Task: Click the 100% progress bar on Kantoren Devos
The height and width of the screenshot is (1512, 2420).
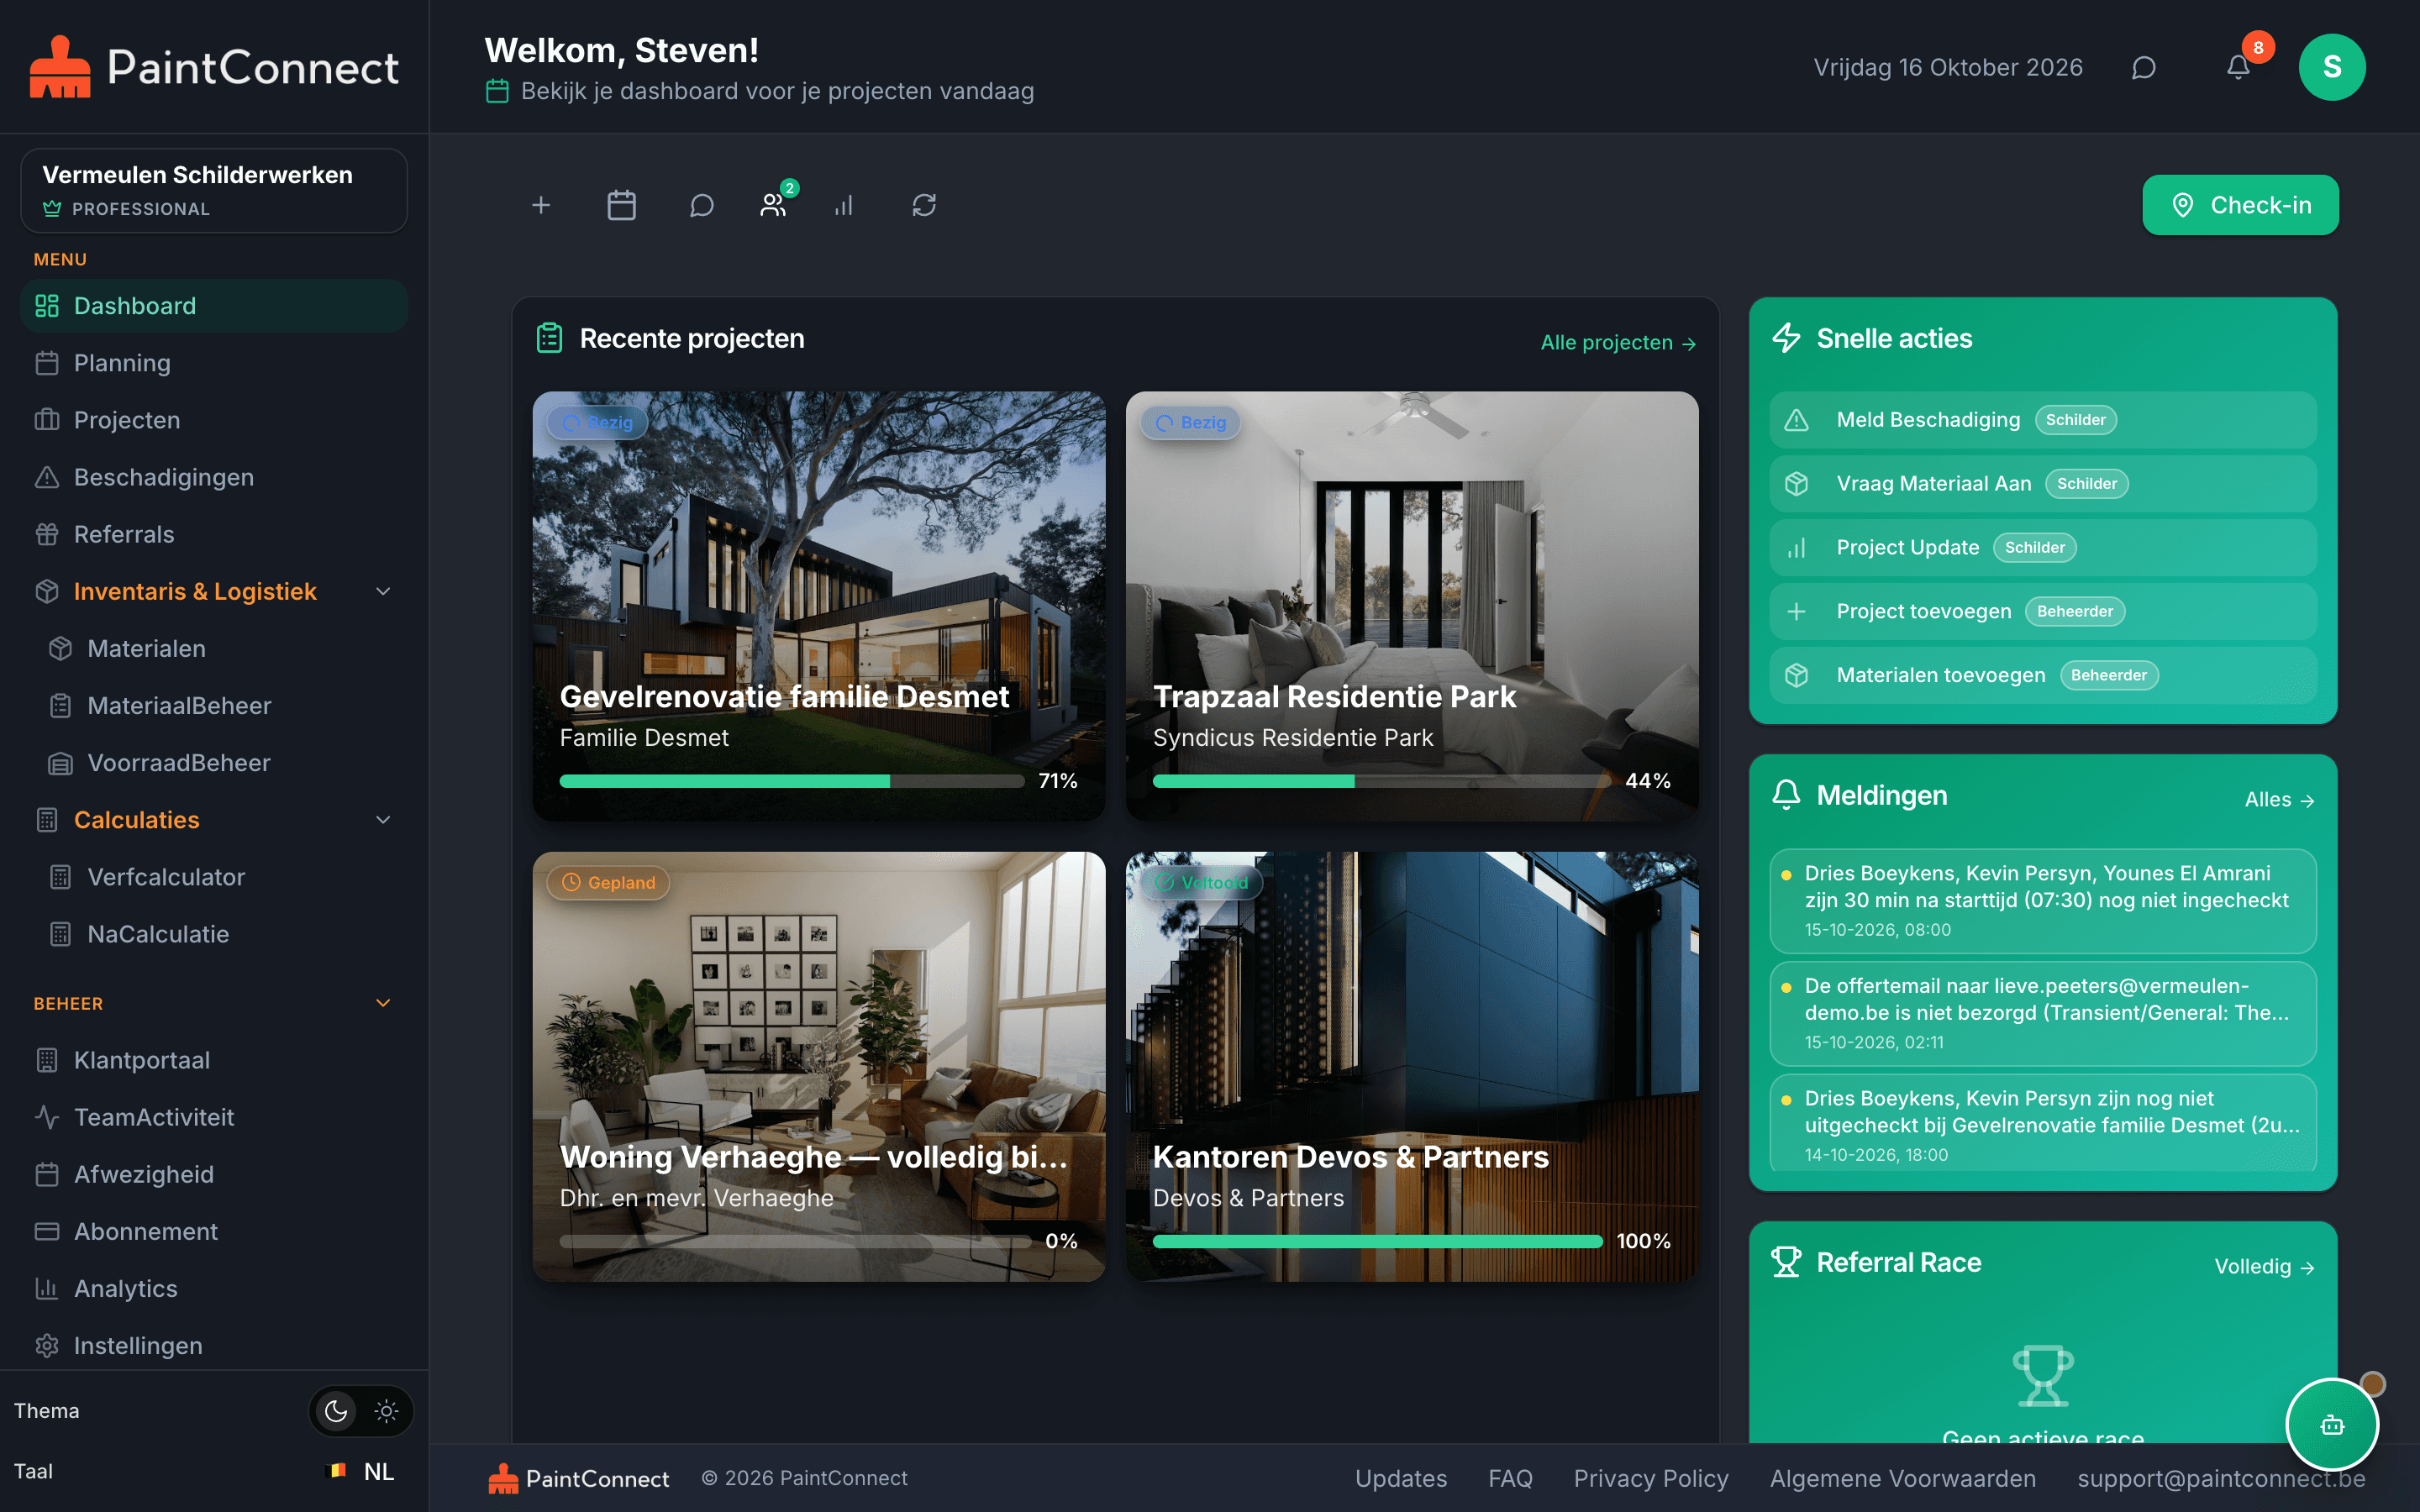Action: (1377, 1241)
